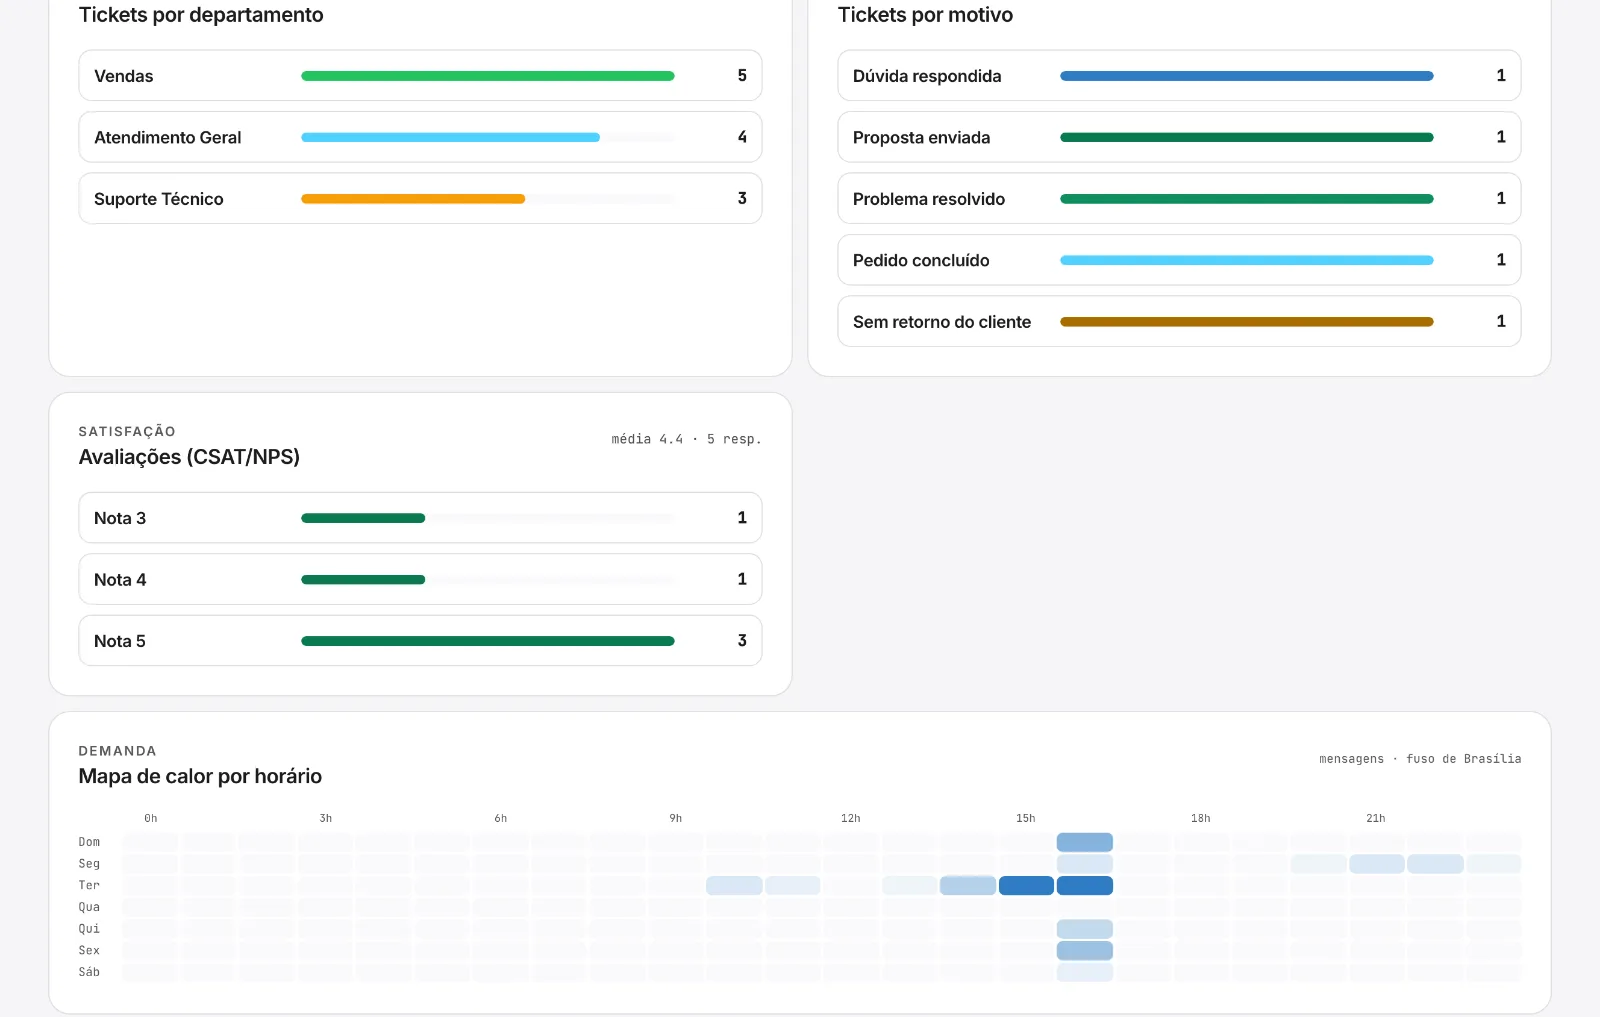Click the Sex 16h heatmap cell
Image resolution: width=1600 pixels, height=1017 pixels.
point(1085,950)
